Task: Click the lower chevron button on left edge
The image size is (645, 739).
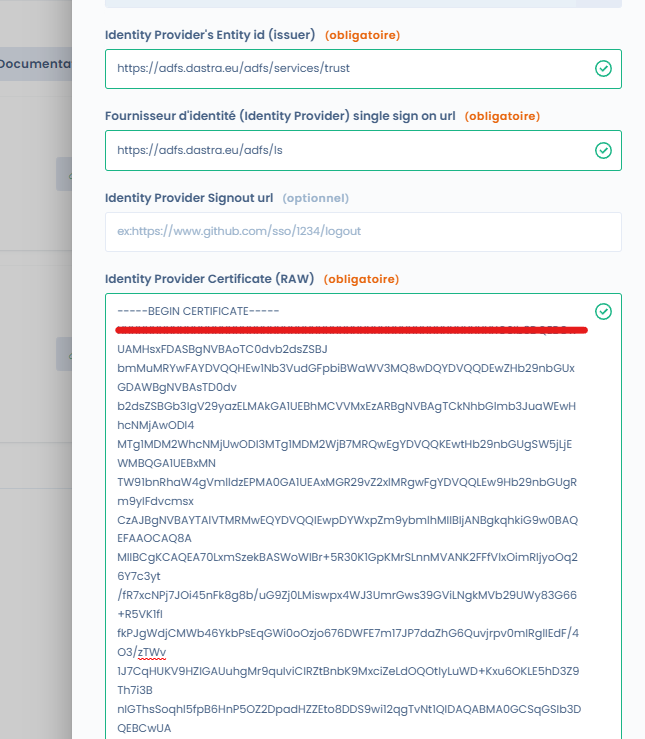Action: [66, 354]
